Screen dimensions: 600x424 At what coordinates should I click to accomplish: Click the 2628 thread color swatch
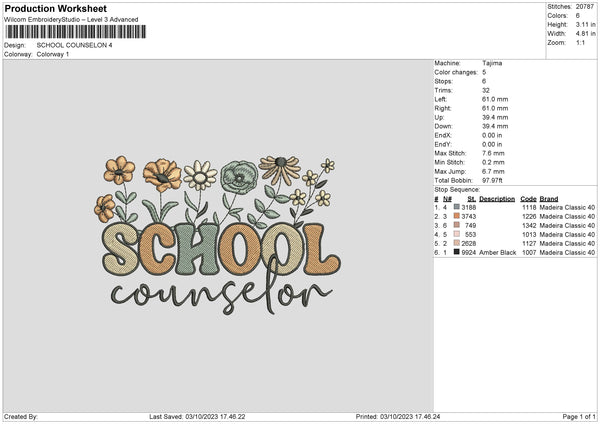click(x=457, y=243)
